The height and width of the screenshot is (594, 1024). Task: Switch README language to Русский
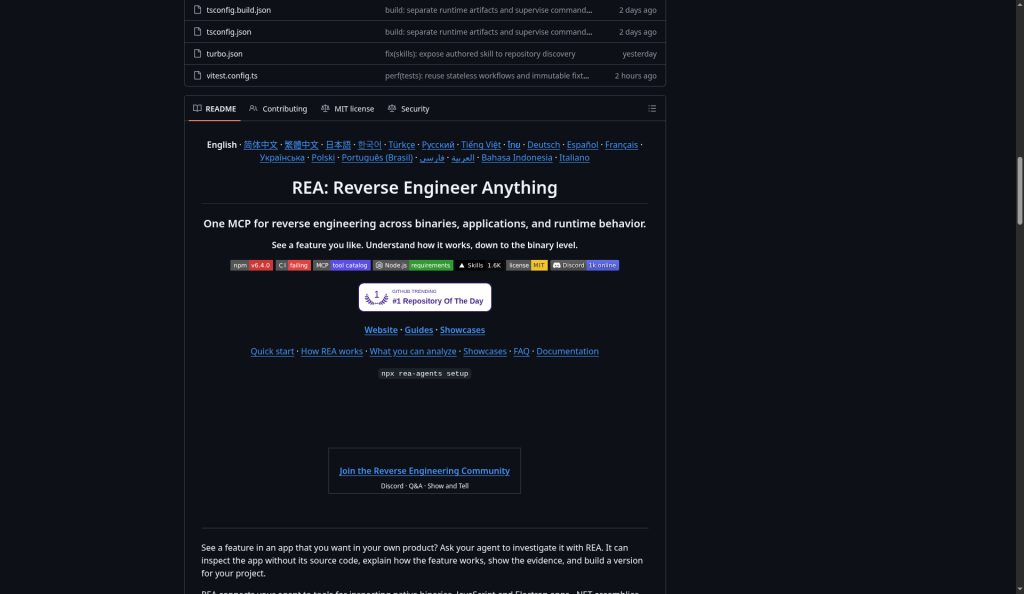pos(438,145)
